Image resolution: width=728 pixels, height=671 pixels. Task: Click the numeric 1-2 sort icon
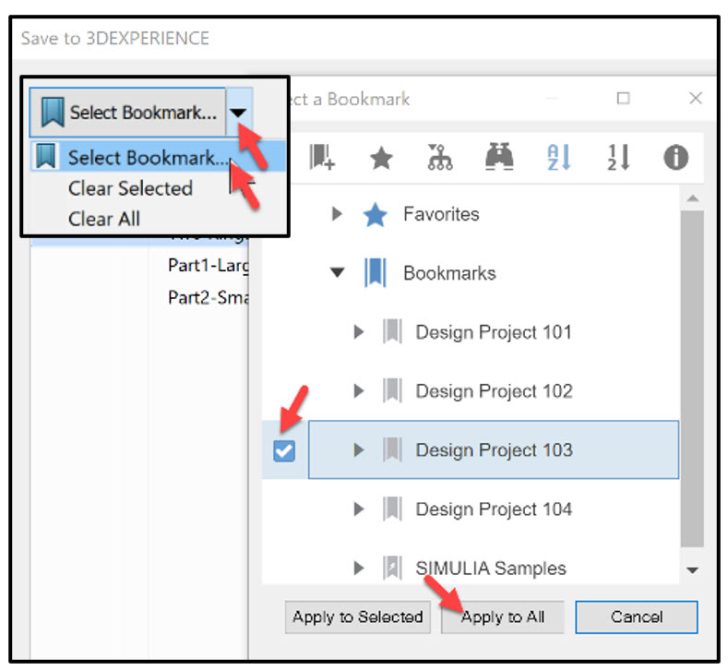(617, 158)
